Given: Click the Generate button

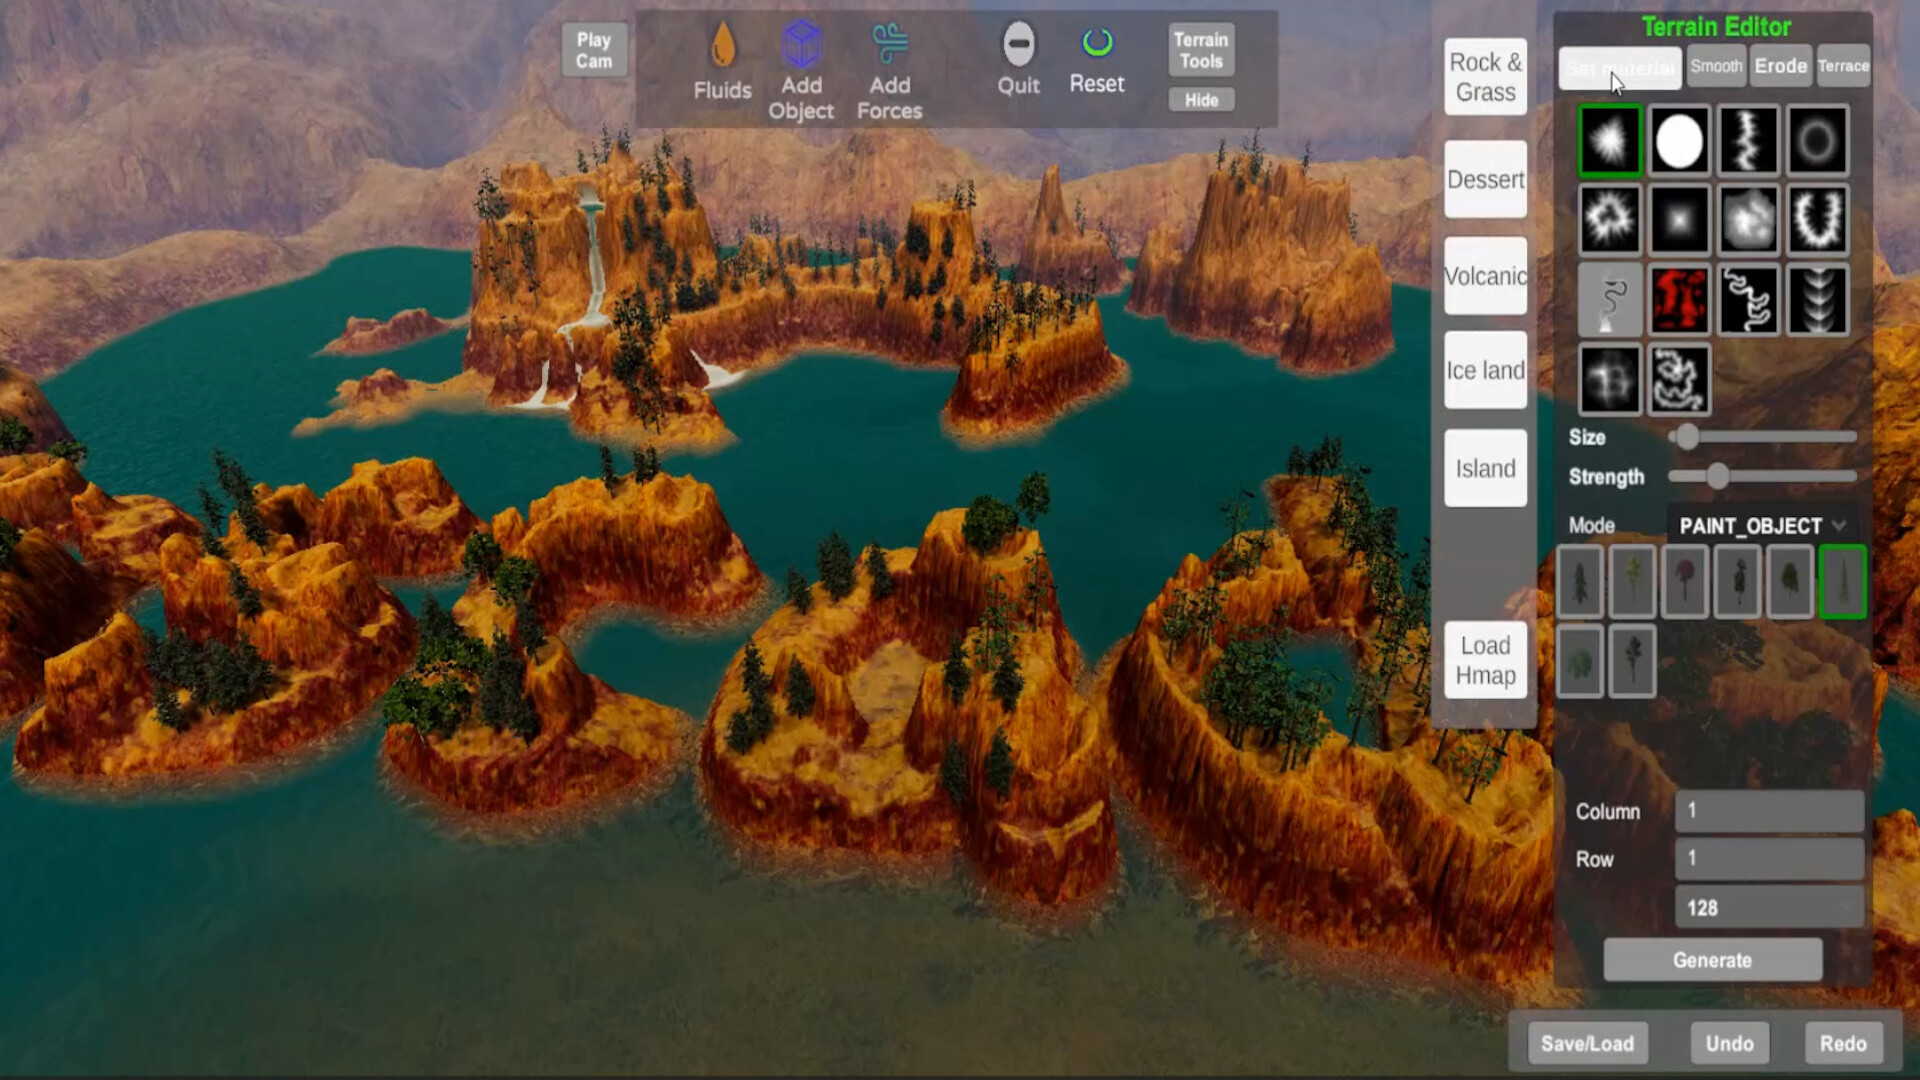Looking at the screenshot, I should click(1713, 960).
